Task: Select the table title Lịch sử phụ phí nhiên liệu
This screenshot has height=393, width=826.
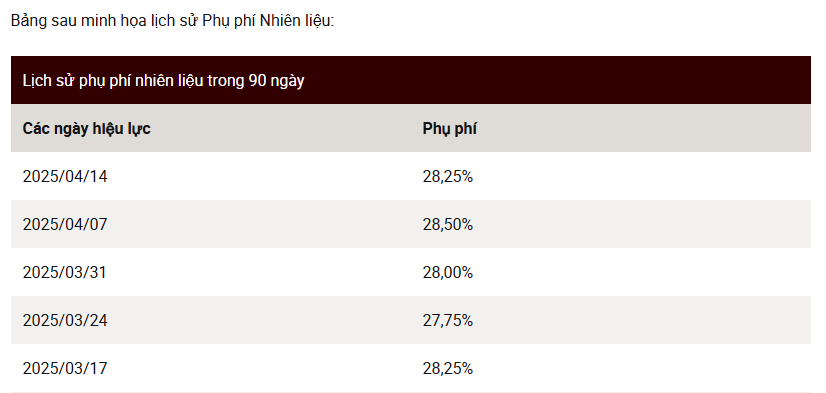Action: click(163, 81)
